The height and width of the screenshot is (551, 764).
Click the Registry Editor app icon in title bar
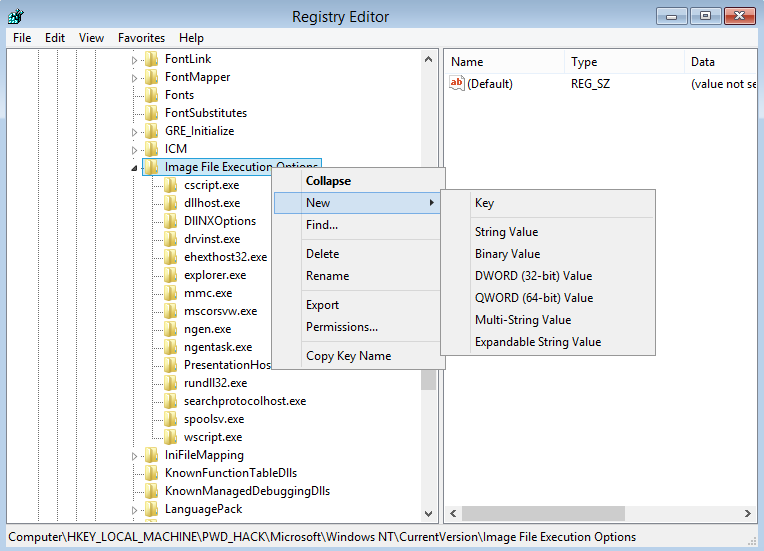(16, 17)
